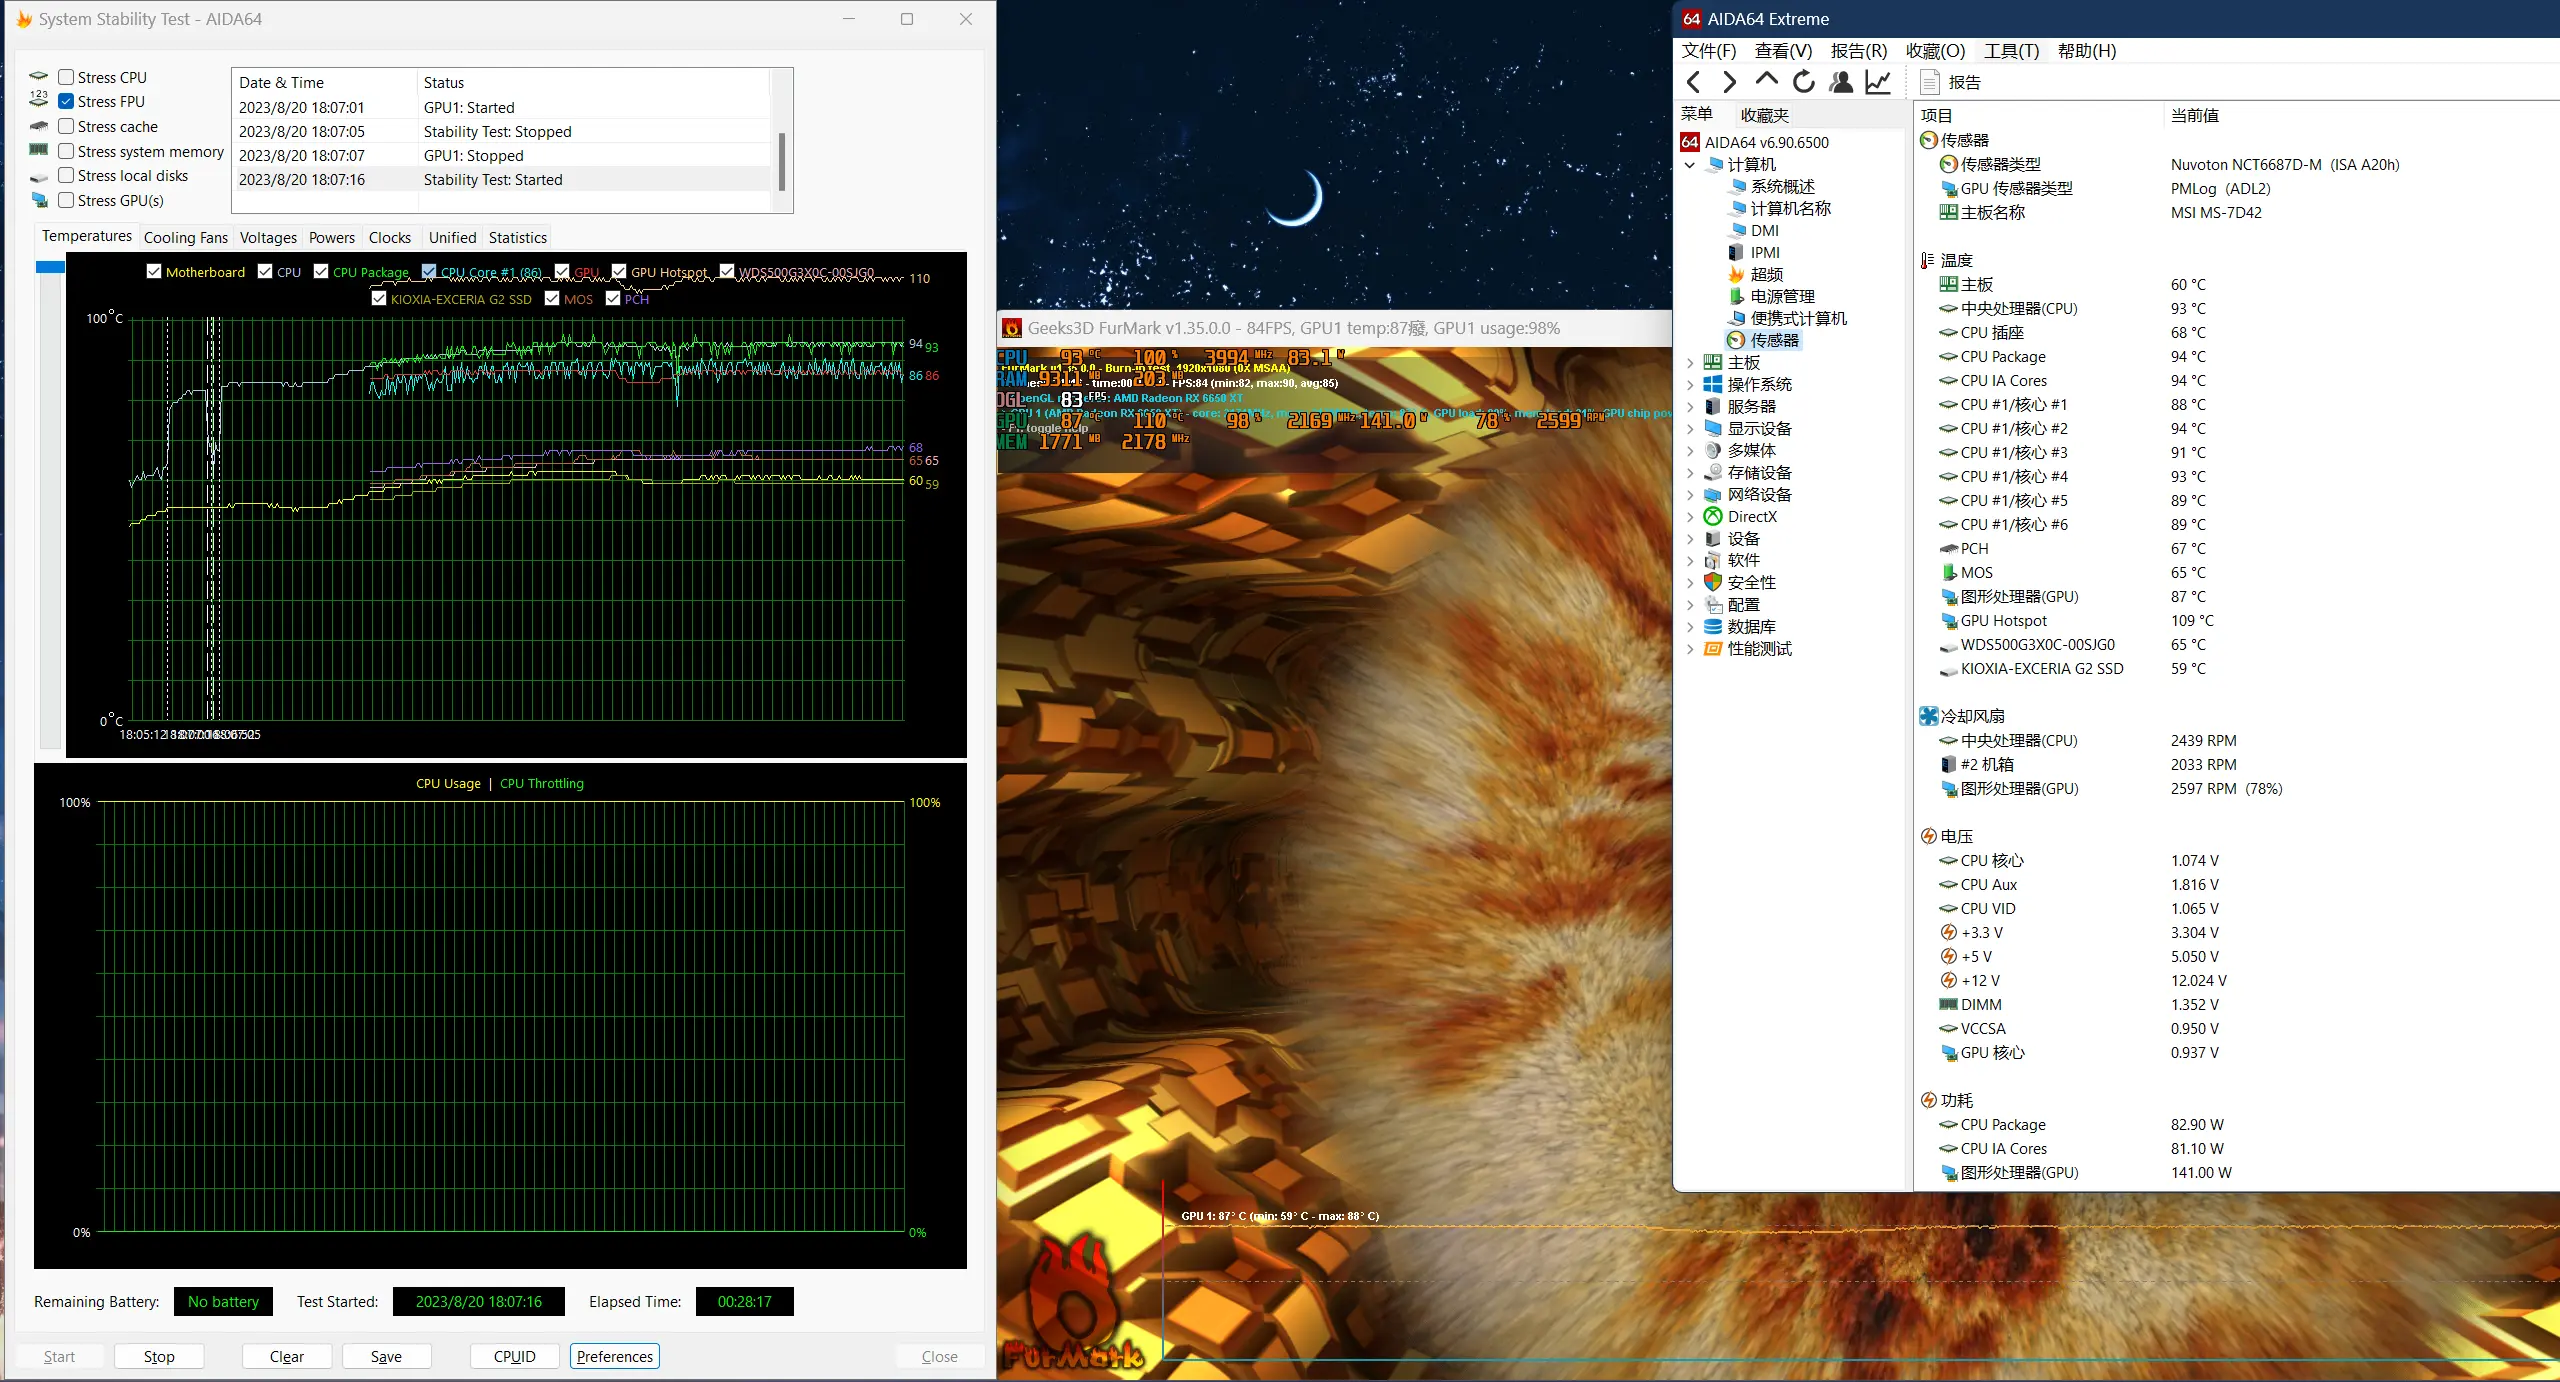Go back in AIDA64 Extreme toolbar
The image size is (2560, 1382).
(1693, 82)
